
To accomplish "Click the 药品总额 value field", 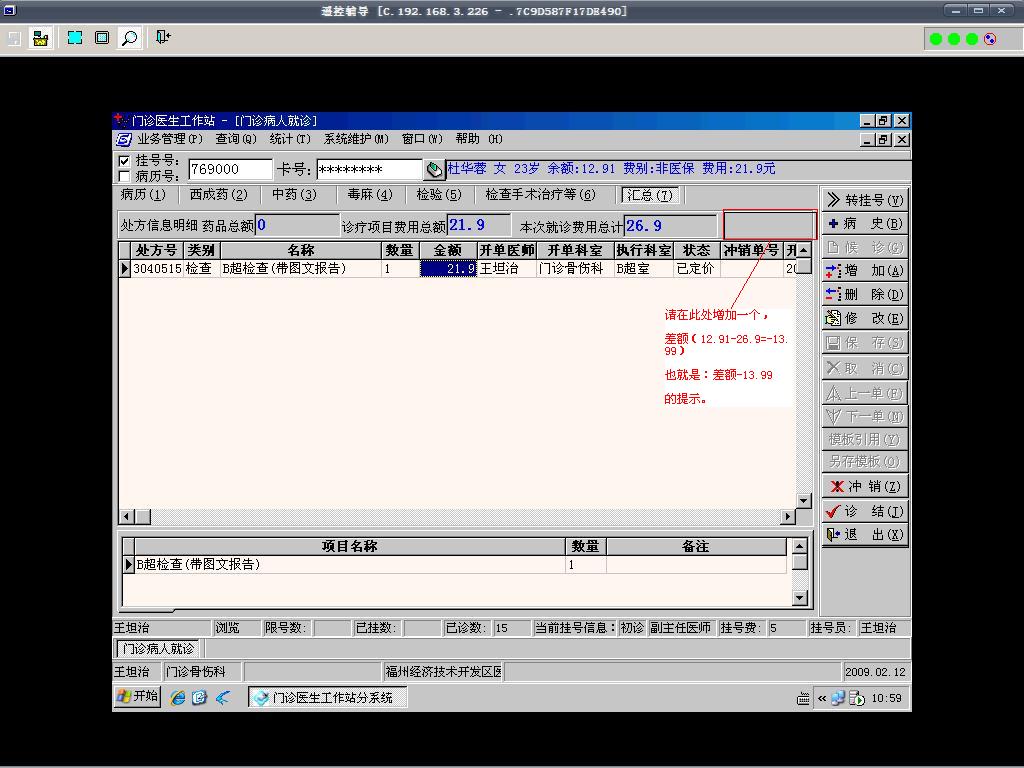I will 297,225.
